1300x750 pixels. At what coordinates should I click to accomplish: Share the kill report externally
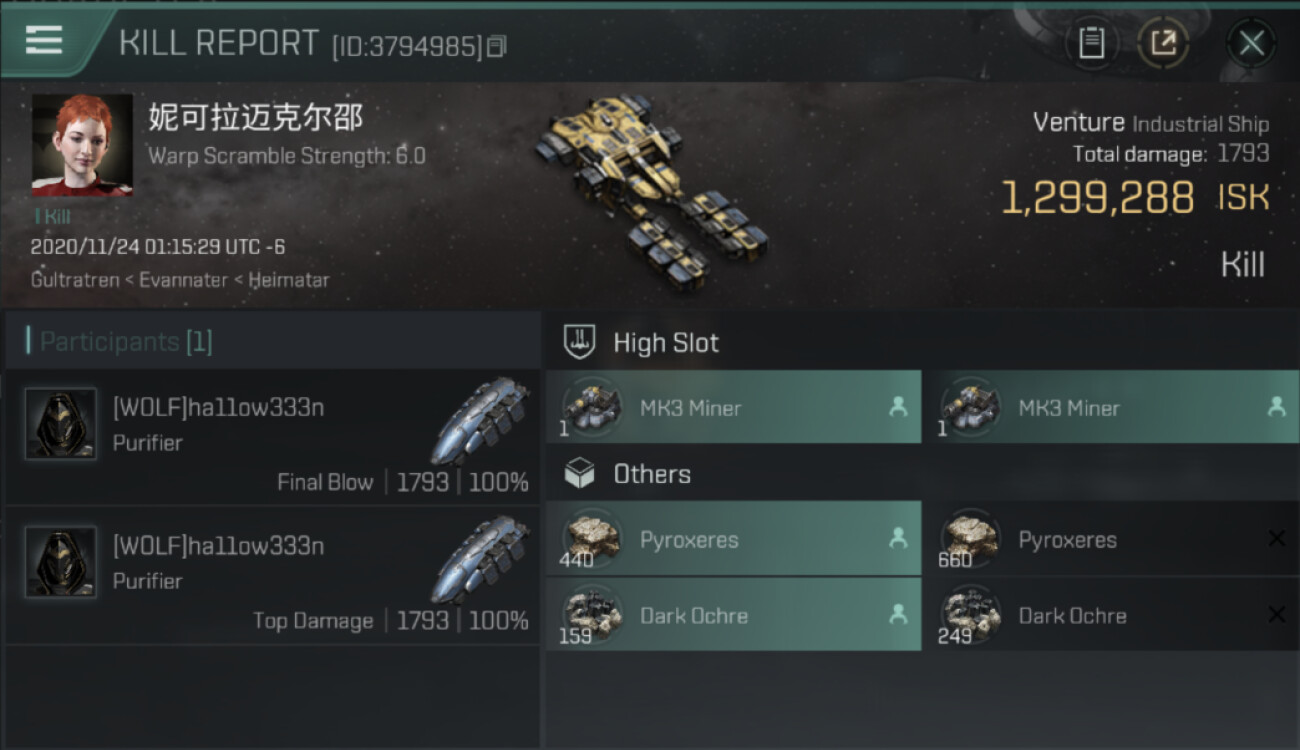pos(1163,43)
